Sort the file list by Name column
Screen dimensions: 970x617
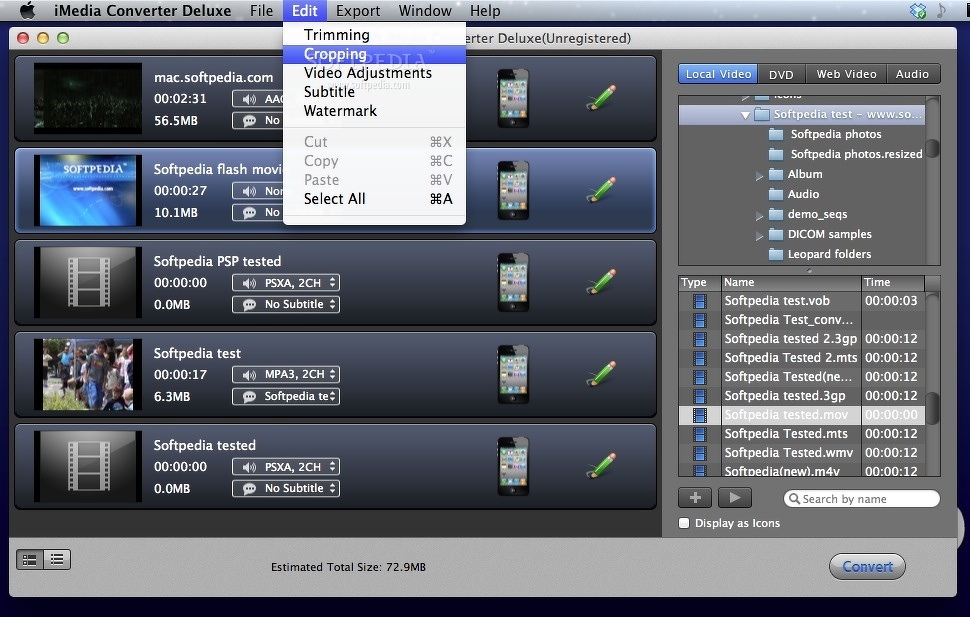click(x=791, y=283)
